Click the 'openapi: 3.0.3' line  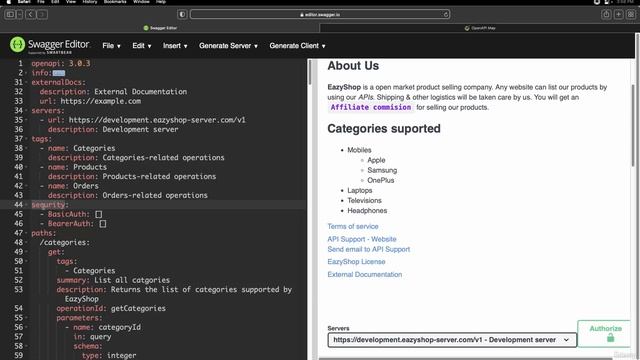pos(61,64)
